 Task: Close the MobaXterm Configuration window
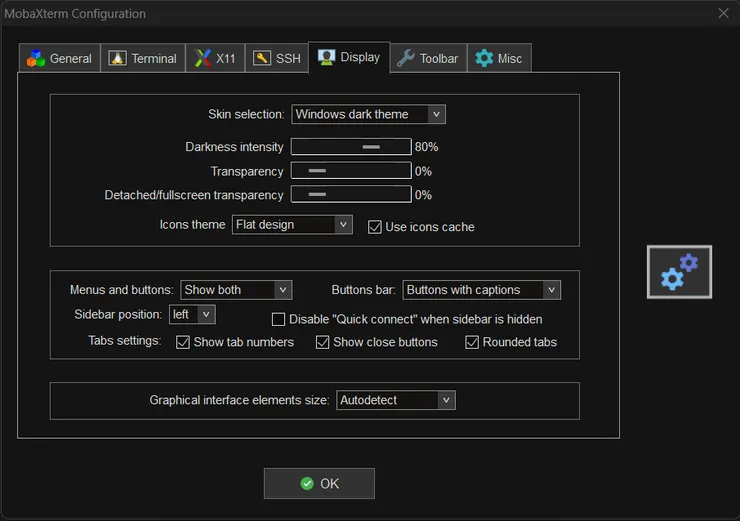point(723,13)
